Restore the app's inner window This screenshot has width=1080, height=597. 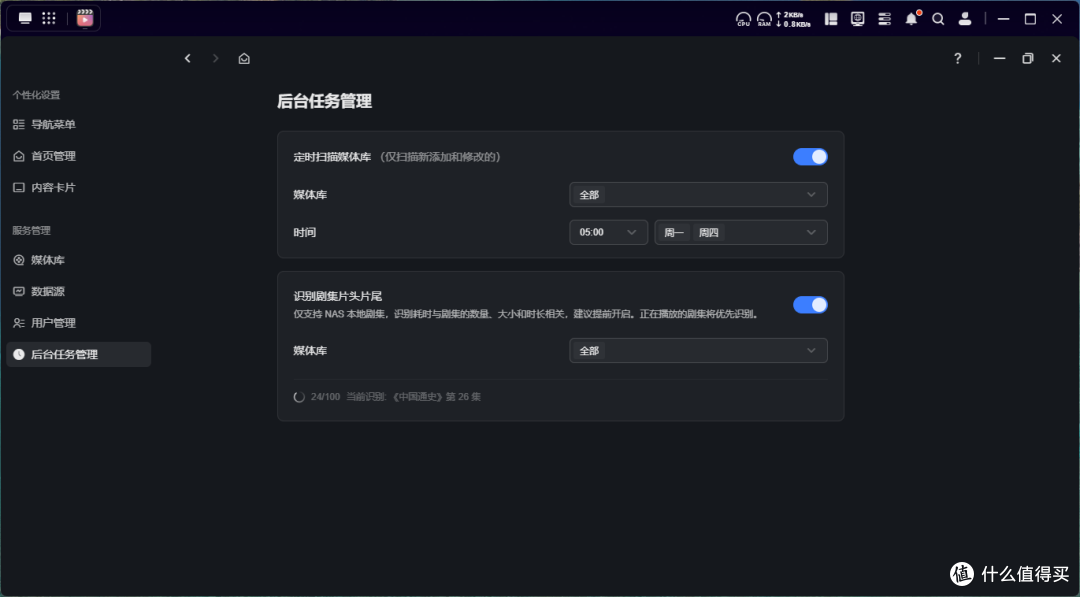[x=1028, y=59]
